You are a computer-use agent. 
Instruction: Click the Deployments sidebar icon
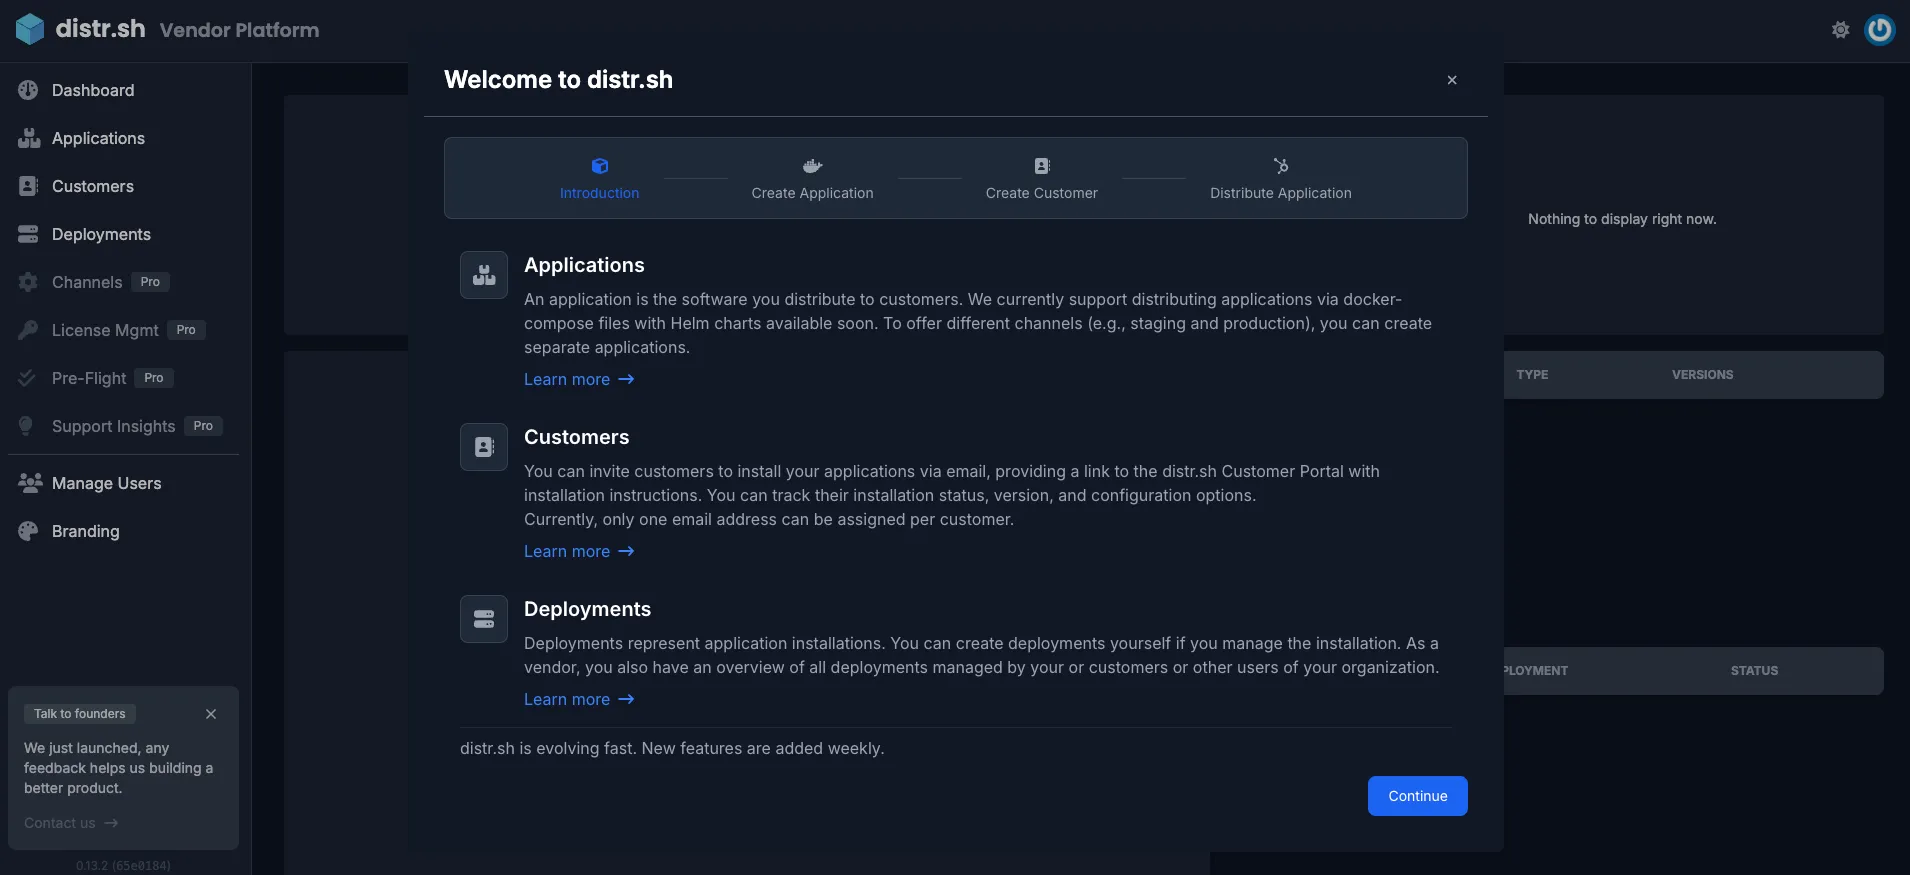28,234
